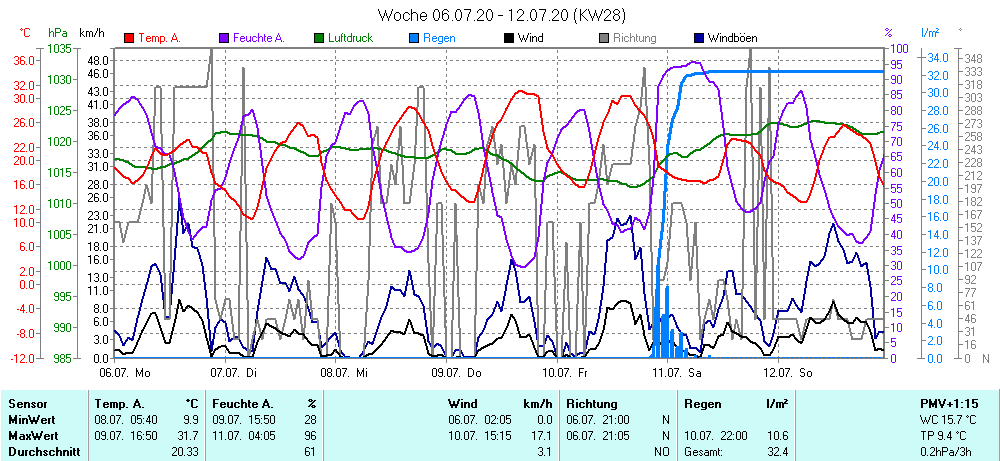
Task: Click the hPa axis unit label
Action: (57, 33)
